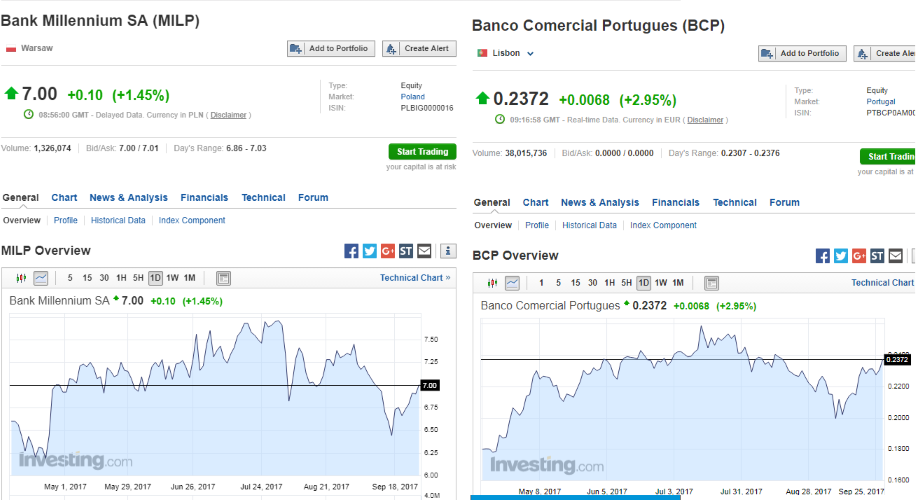
Task: Email the BCP overview
Action: click(896, 256)
